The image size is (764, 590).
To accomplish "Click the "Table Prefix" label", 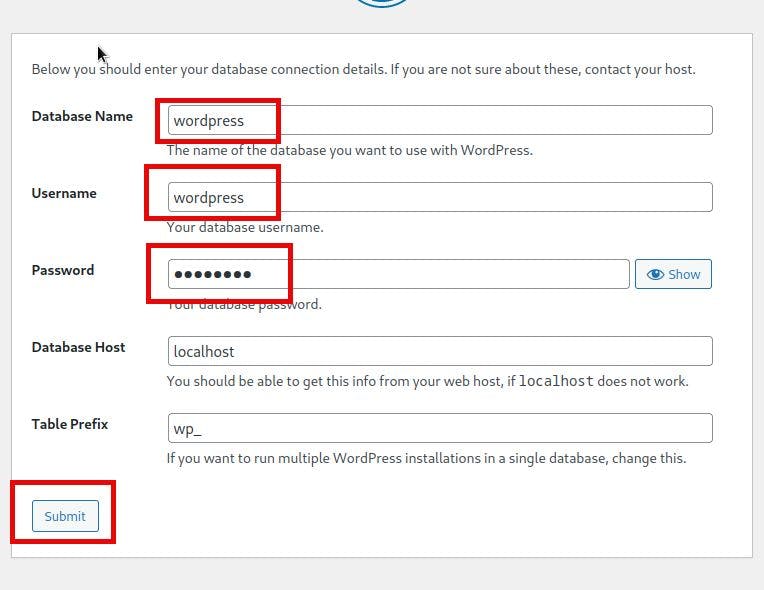I will (70, 424).
